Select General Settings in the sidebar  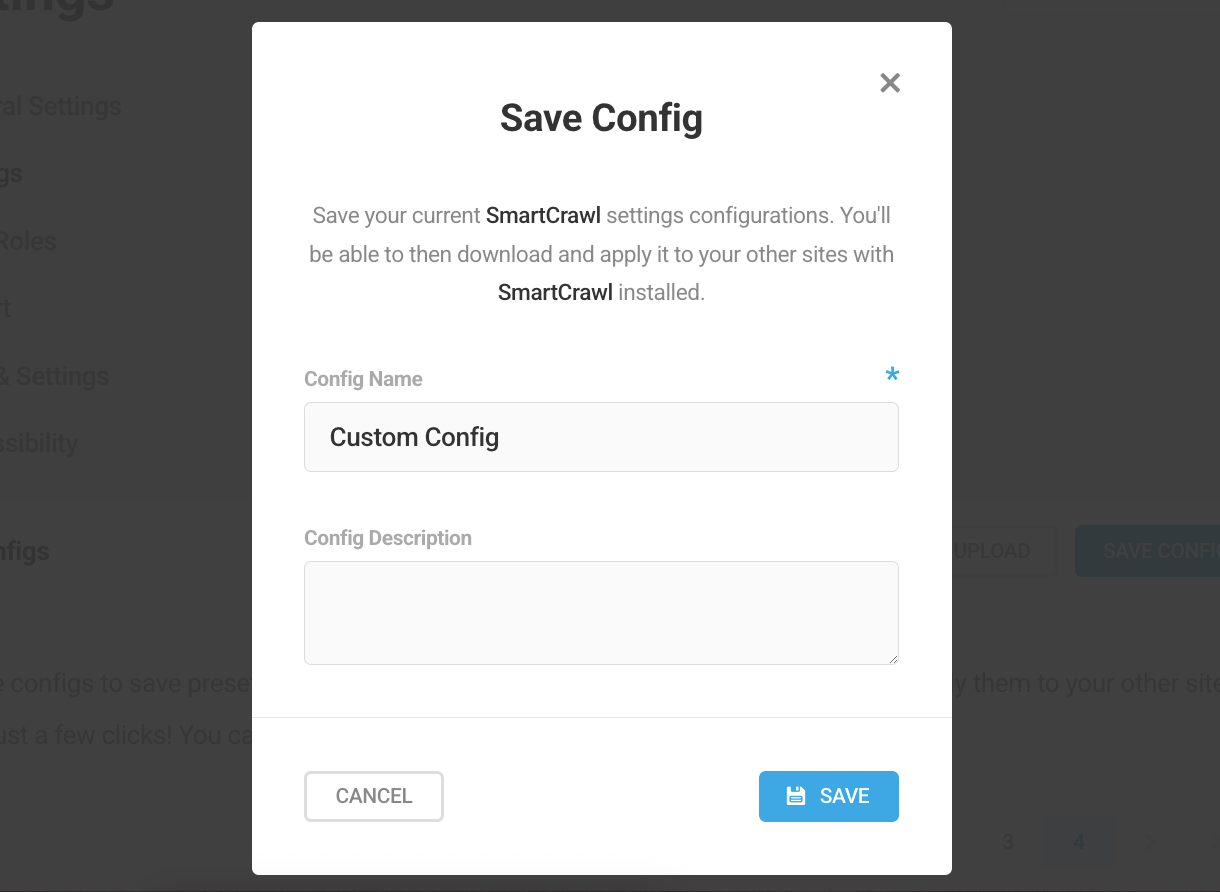click(x=60, y=106)
